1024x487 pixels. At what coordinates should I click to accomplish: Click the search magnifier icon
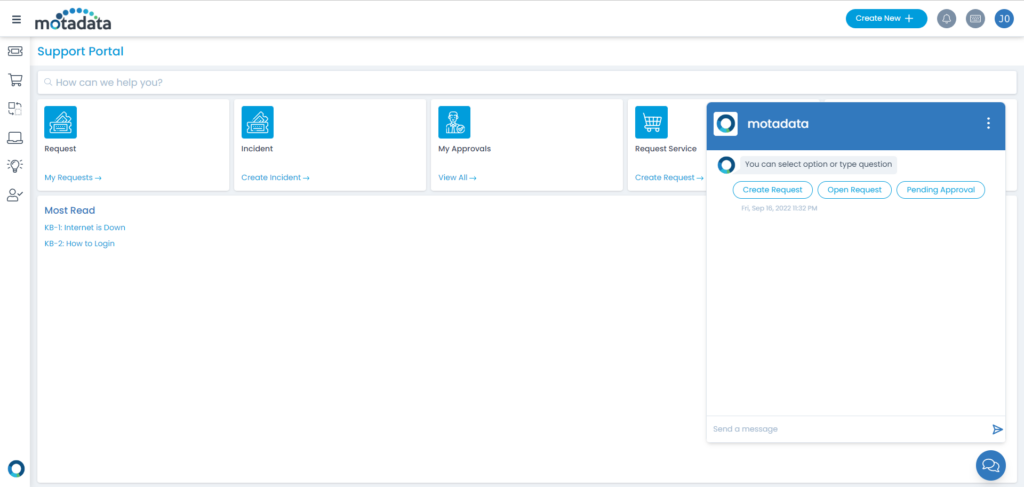tap(48, 83)
